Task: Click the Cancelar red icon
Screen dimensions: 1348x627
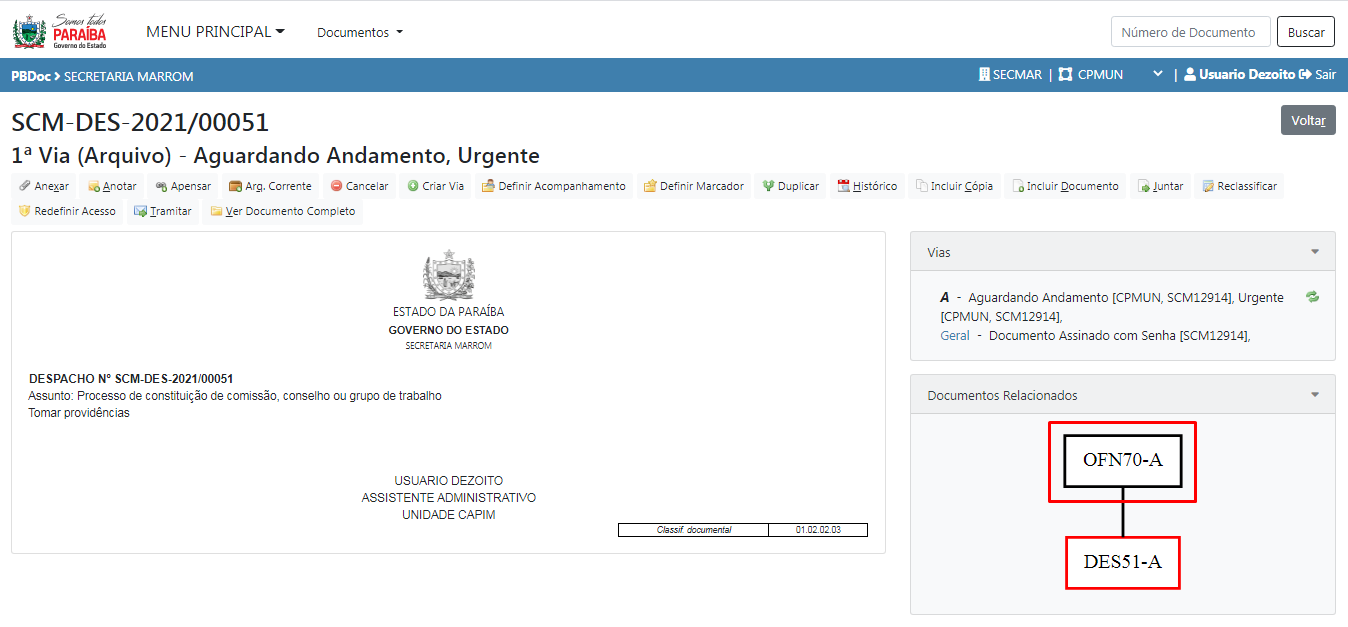Action: click(x=337, y=186)
